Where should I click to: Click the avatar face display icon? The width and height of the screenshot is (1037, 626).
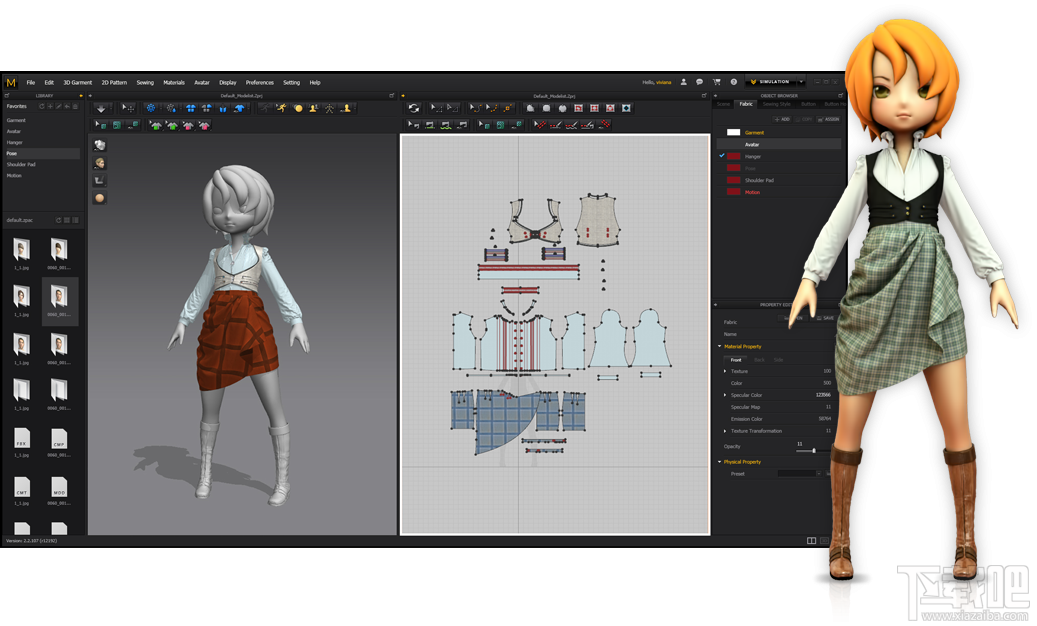coord(99,162)
